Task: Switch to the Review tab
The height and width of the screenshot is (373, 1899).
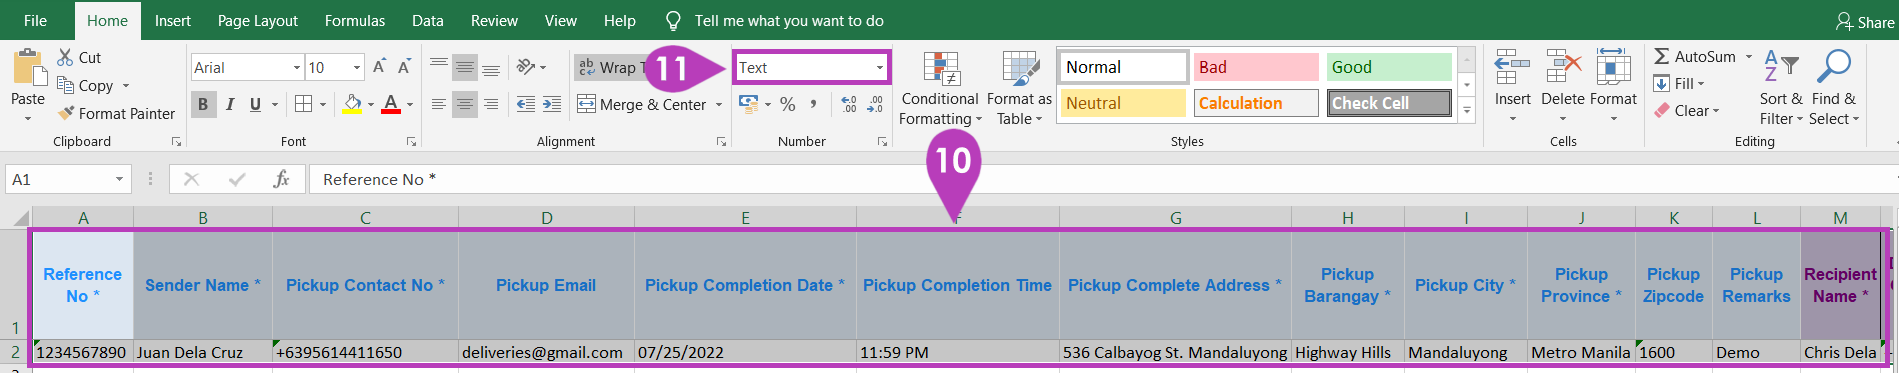Action: point(494,20)
